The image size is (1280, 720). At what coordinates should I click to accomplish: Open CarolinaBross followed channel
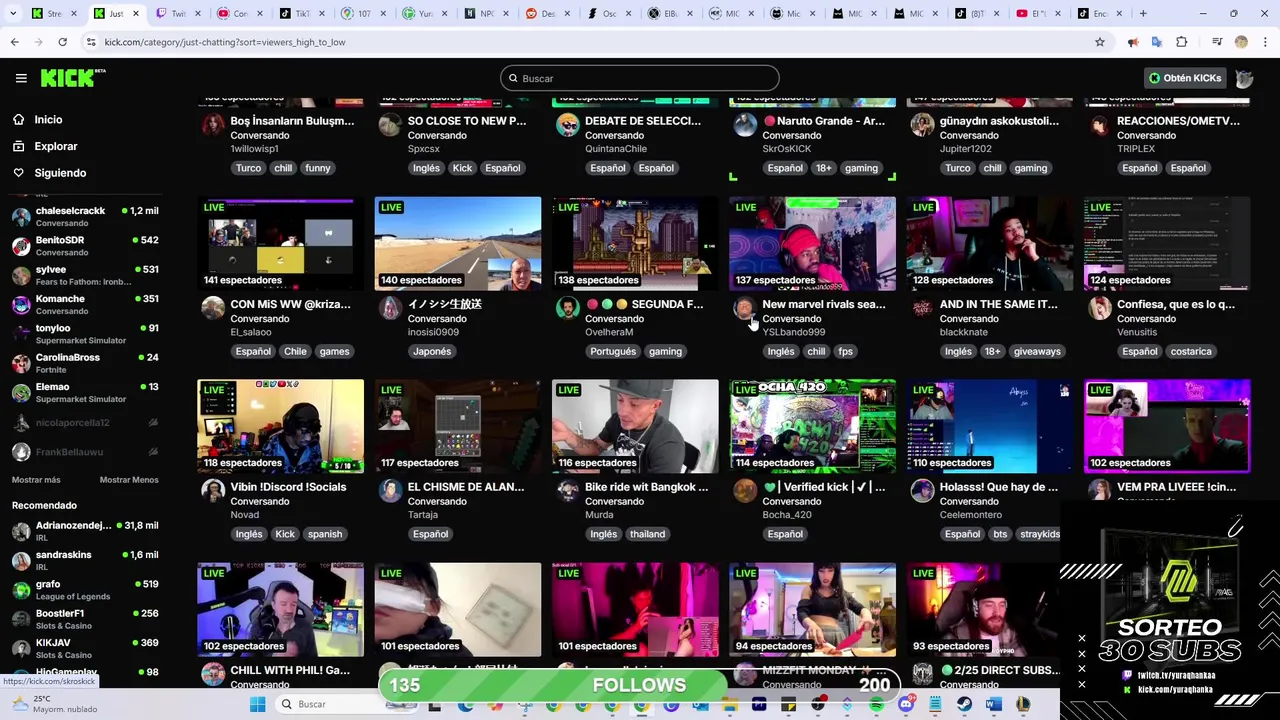pyautogui.click(x=85, y=363)
